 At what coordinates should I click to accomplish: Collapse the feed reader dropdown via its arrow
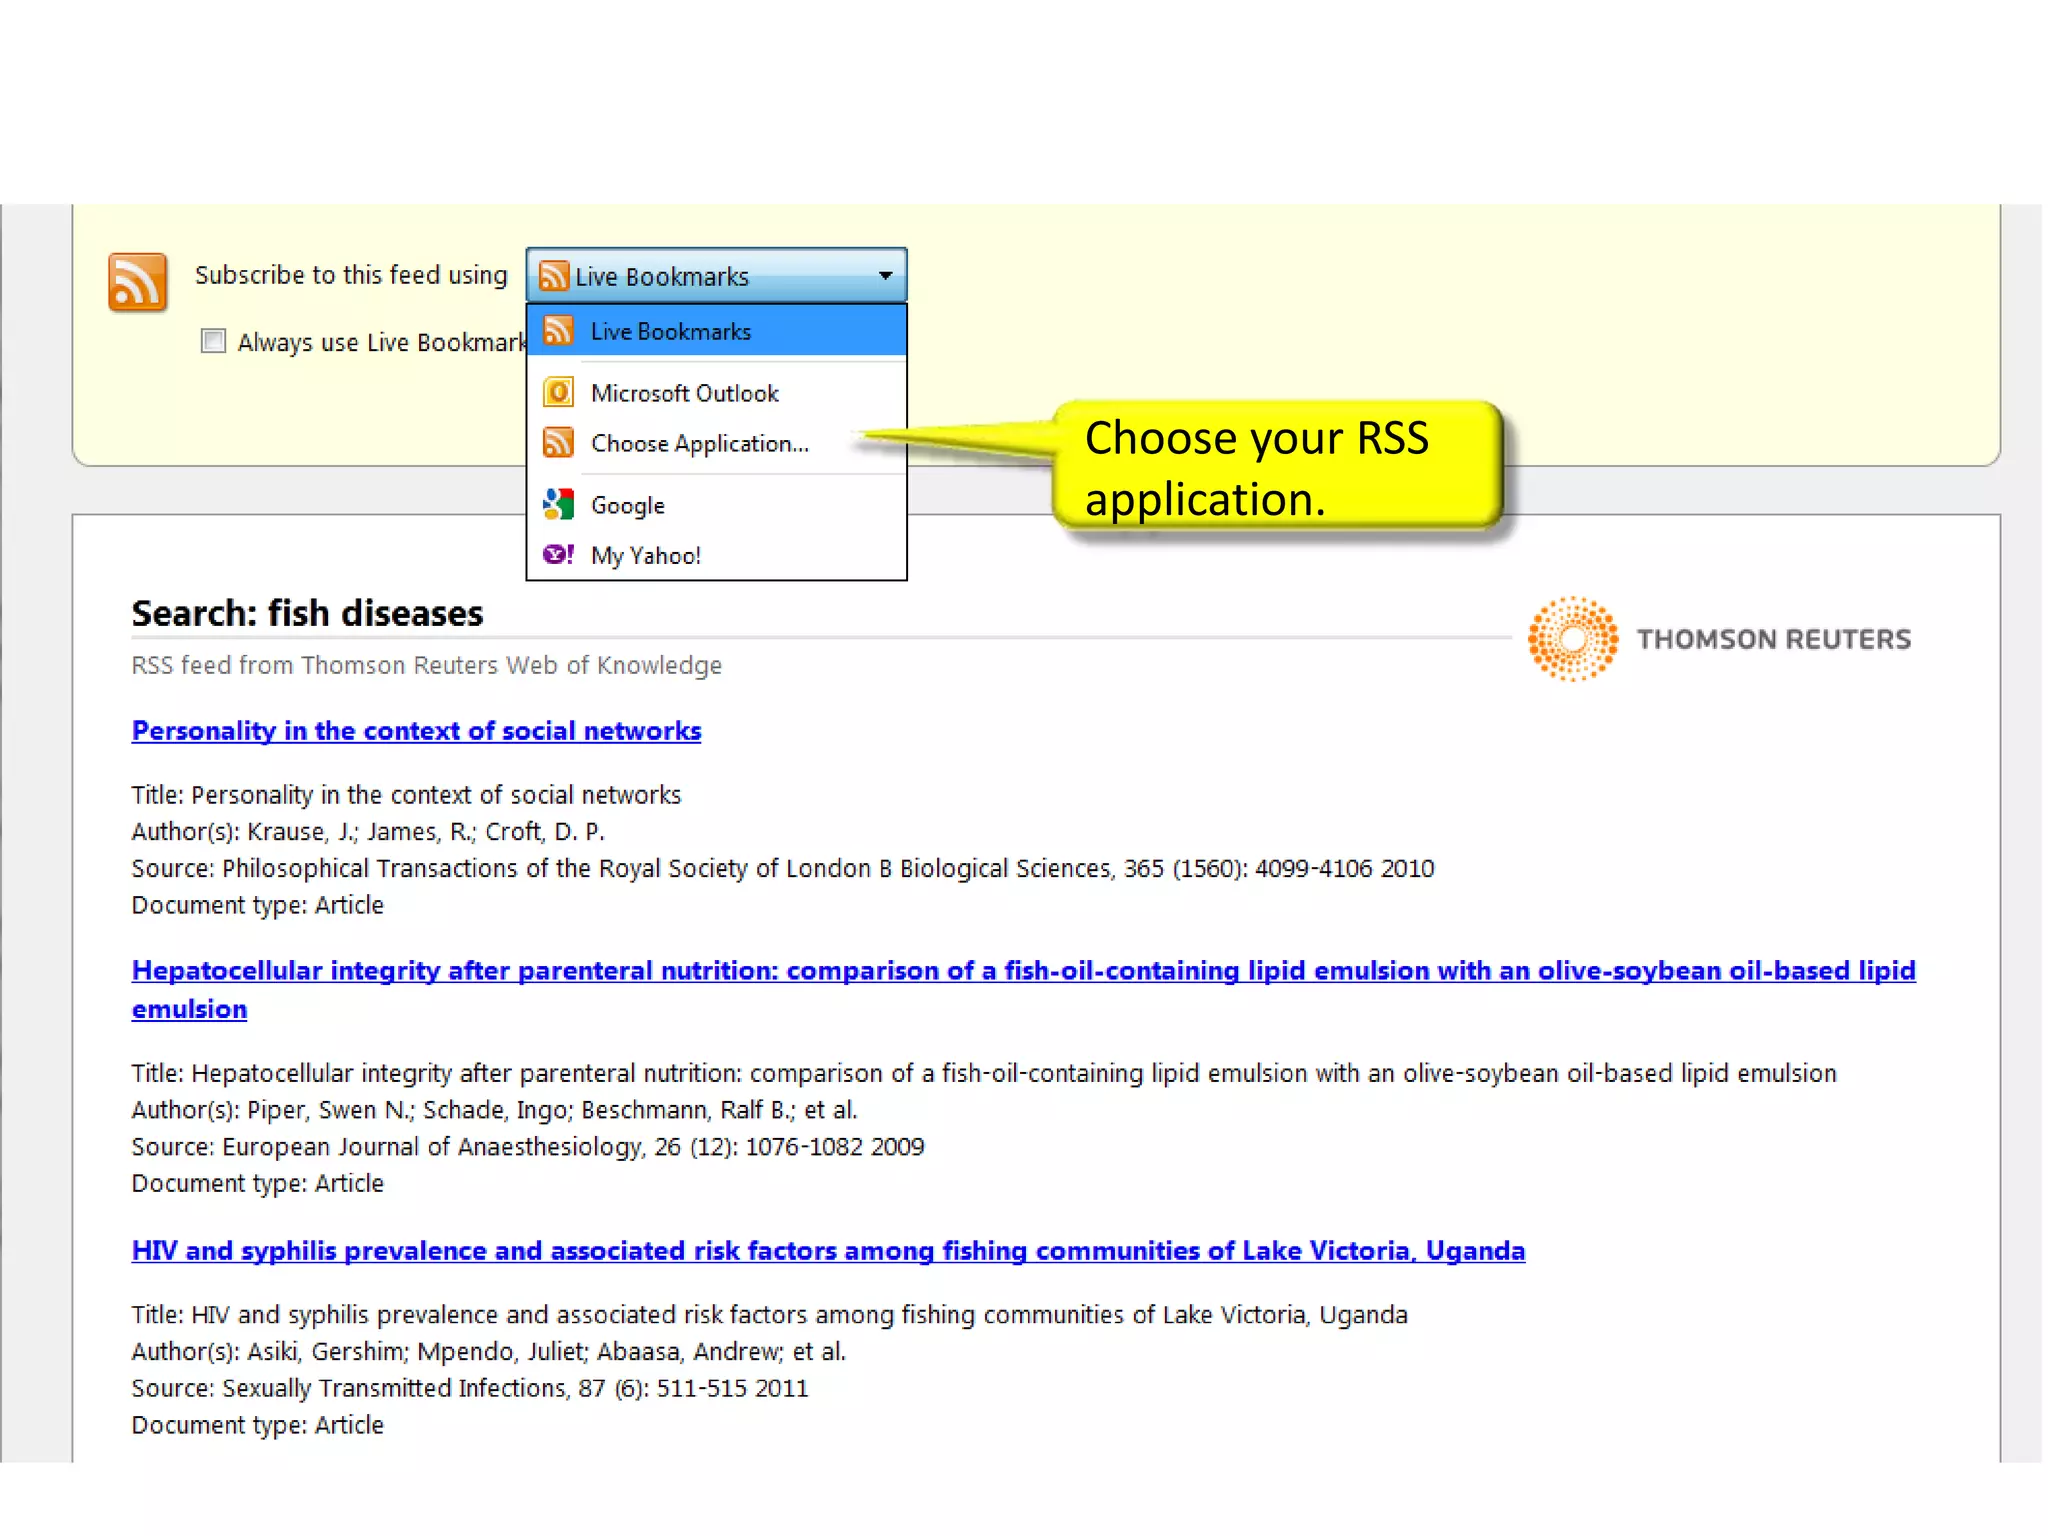coord(885,275)
